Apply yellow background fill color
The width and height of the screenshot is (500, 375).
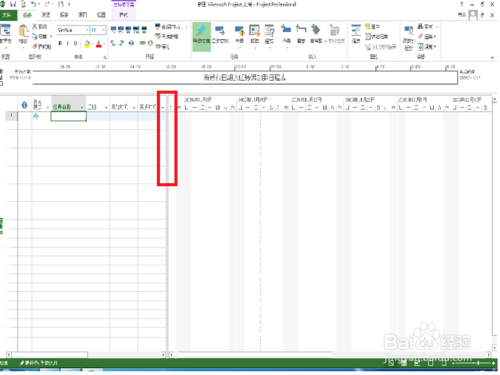pos(87,44)
